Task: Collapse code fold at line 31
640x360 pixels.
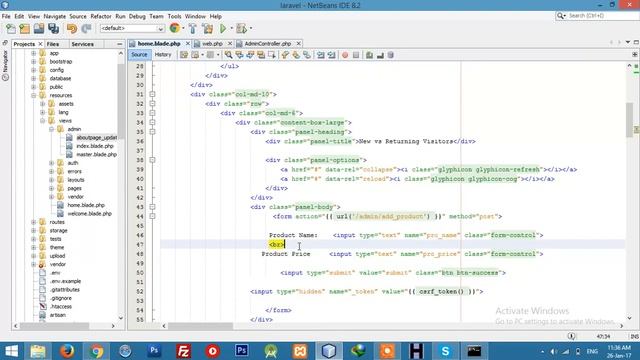Action: (152, 94)
